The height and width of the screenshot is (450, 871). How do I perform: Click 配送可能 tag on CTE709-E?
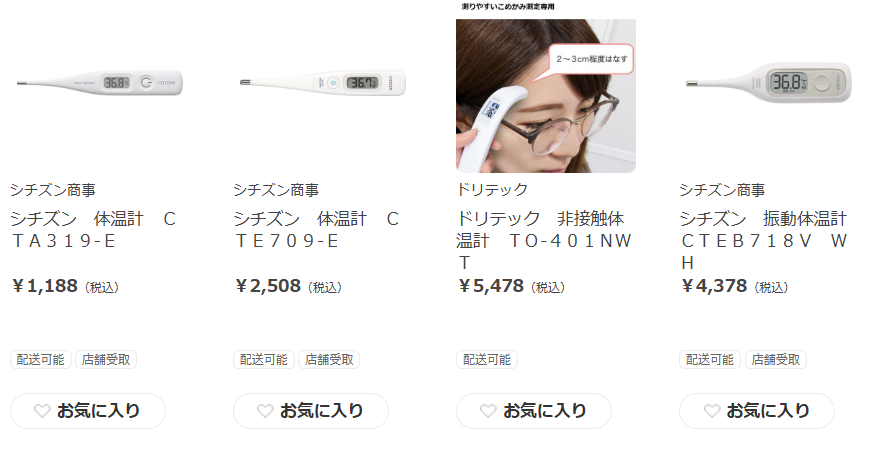click(264, 359)
